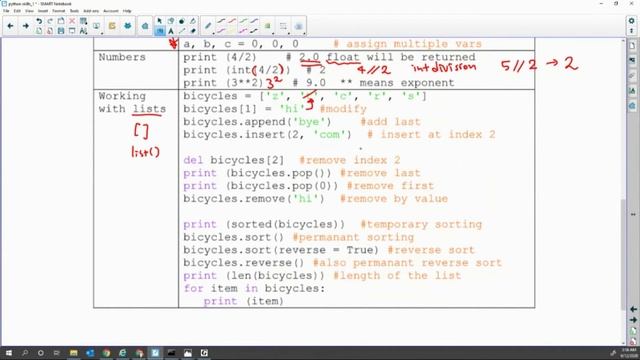Open the Account menu
The image size is (640, 360).
[111, 11]
